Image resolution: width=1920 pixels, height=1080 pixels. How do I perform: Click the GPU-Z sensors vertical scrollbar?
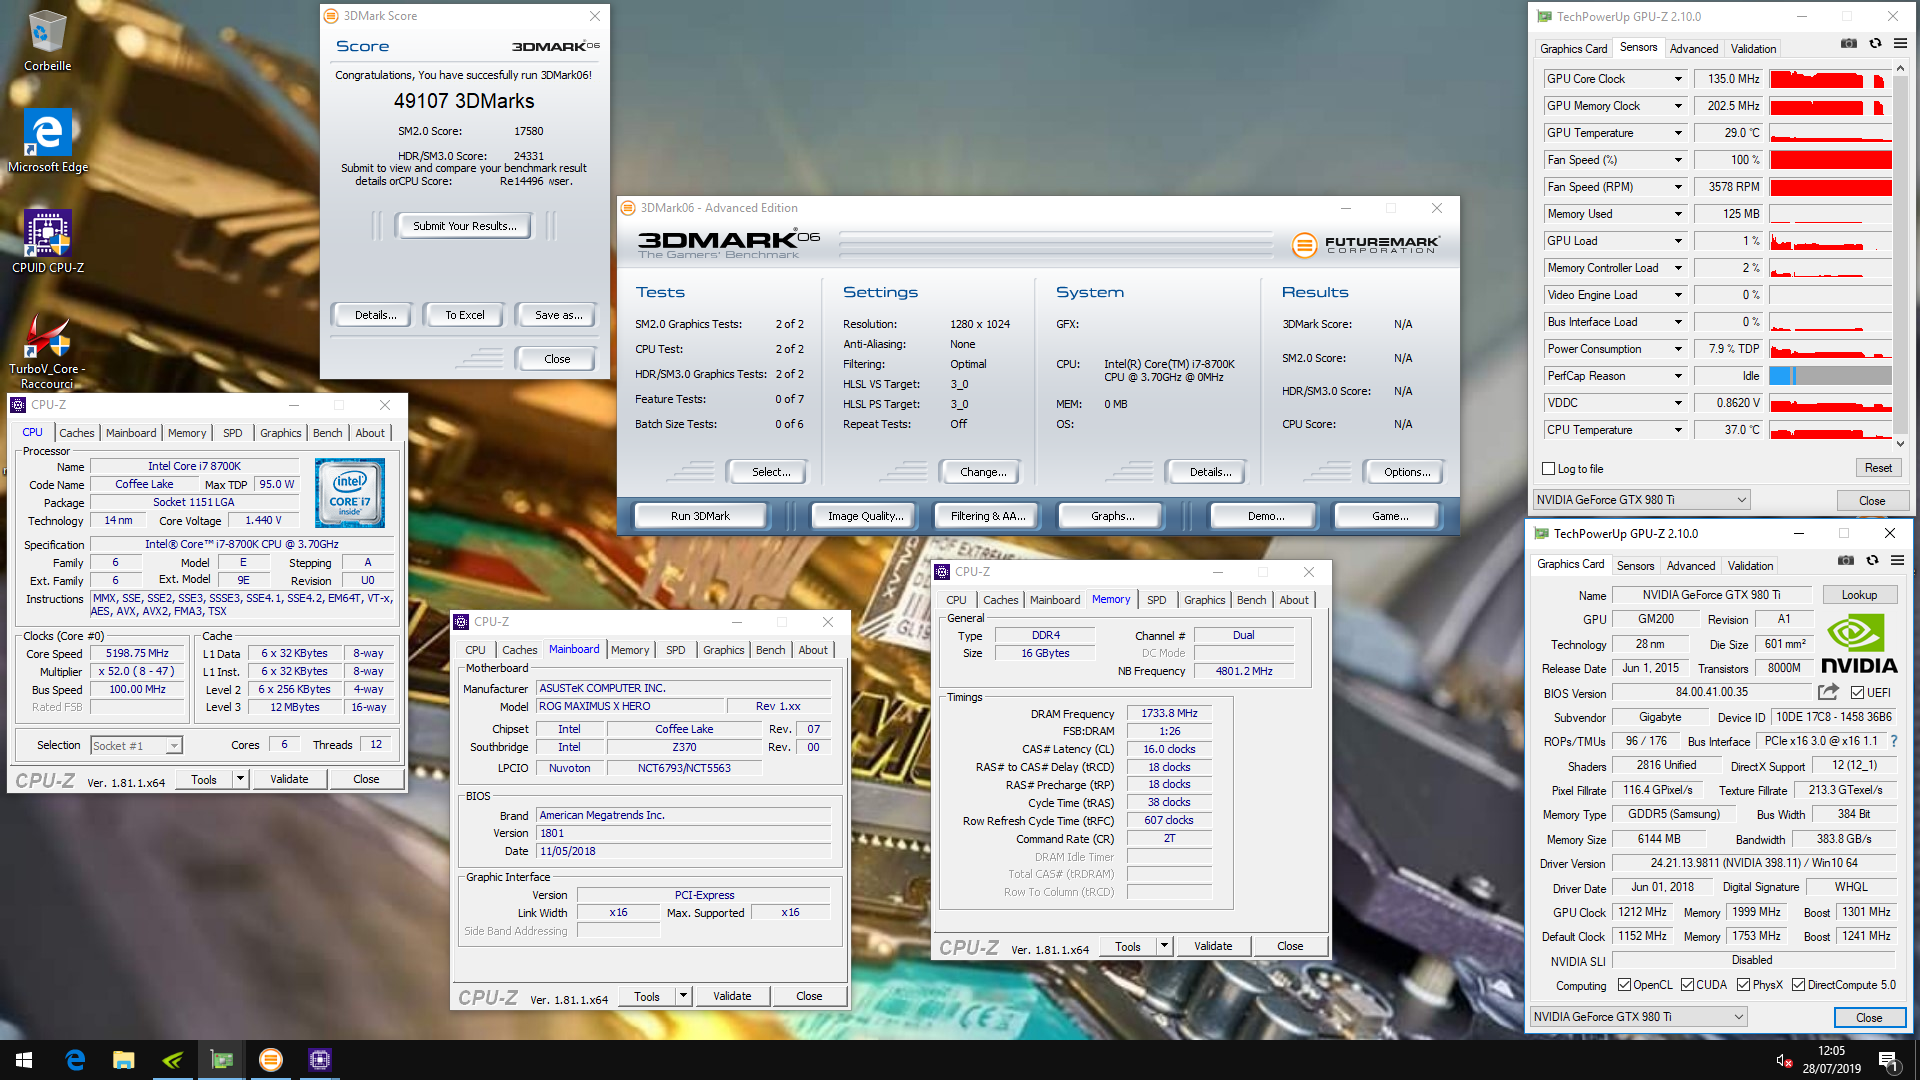[1900, 254]
